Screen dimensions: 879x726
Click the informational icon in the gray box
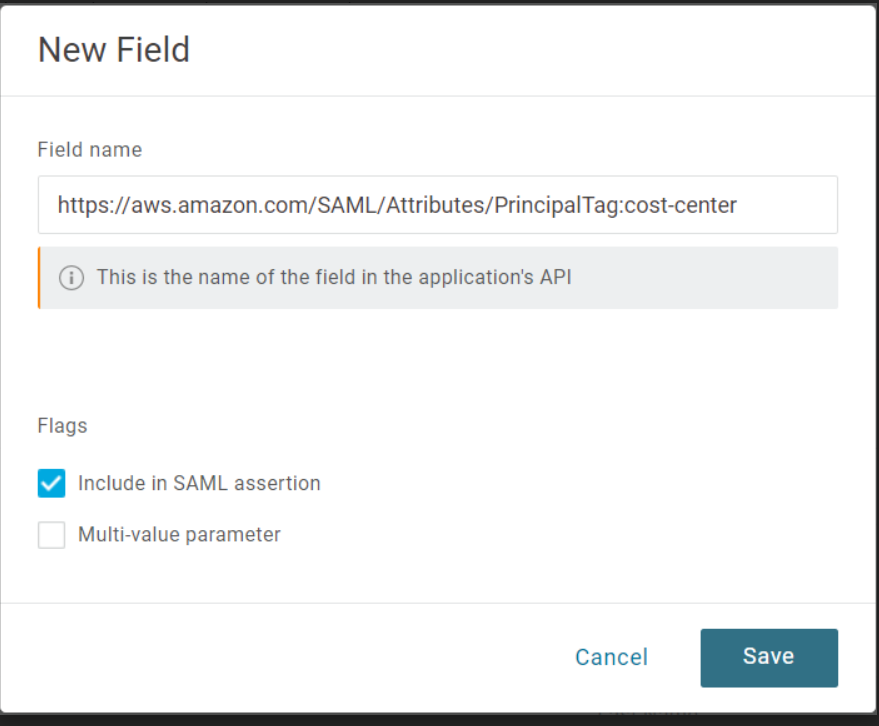click(x=71, y=278)
